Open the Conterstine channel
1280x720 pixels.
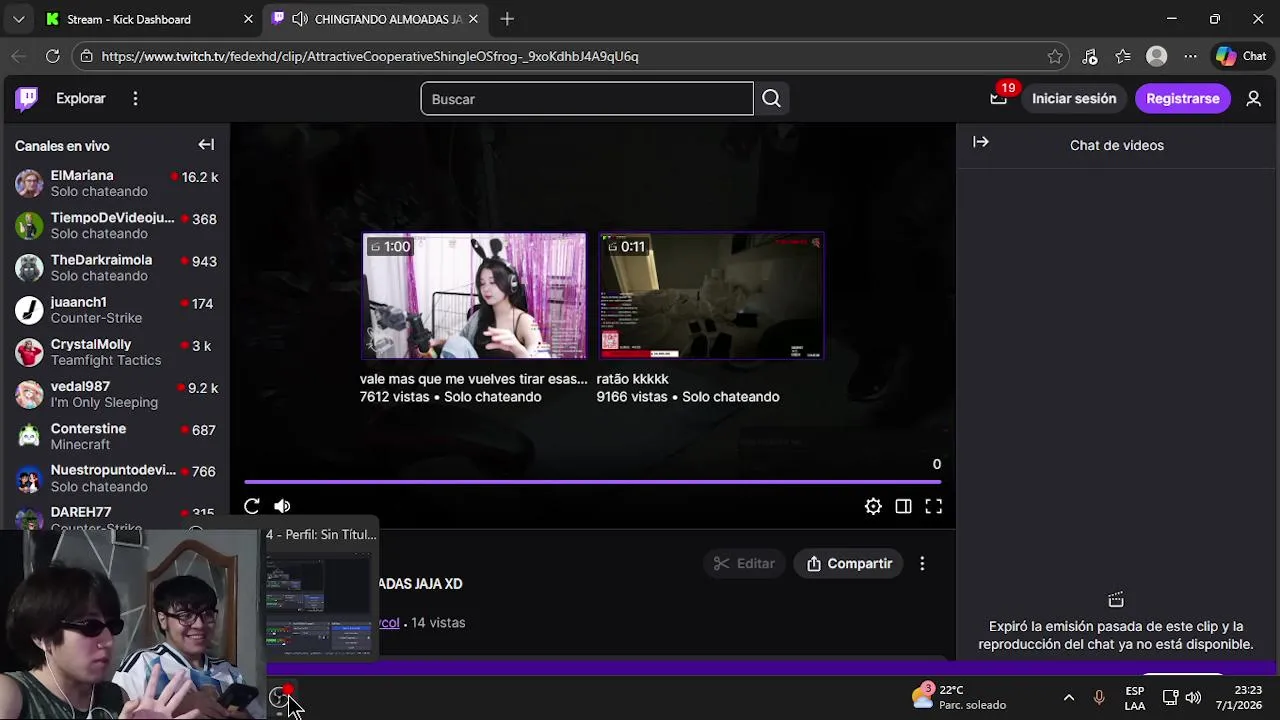[115, 436]
